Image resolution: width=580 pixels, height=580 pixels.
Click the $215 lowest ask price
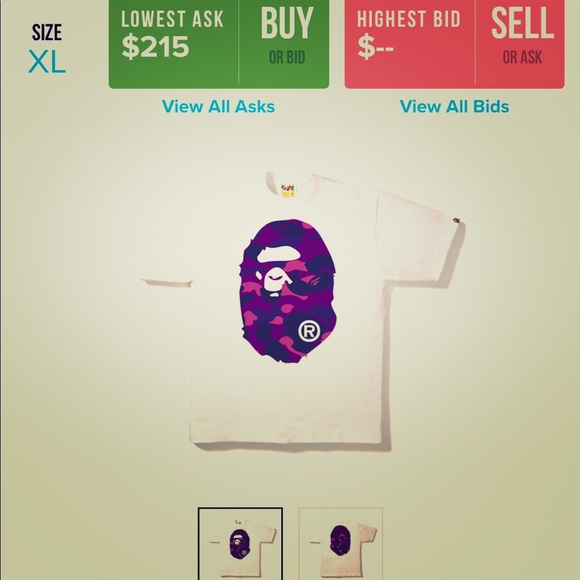click(155, 47)
